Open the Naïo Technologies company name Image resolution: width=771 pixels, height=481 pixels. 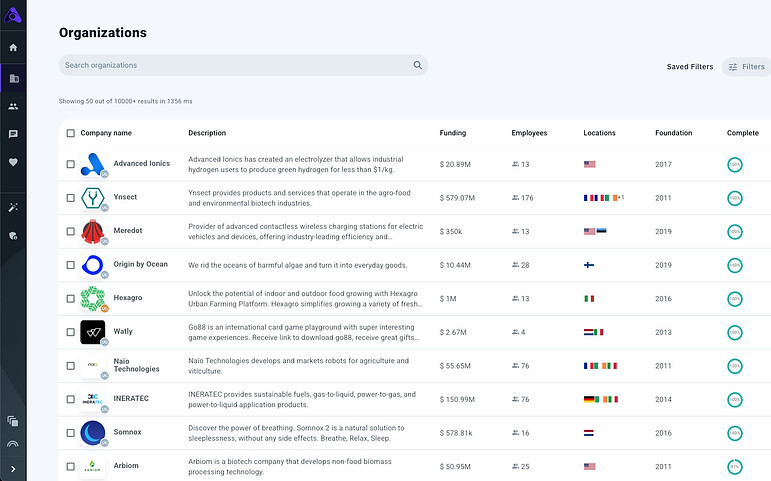pyautogui.click(x=136, y=365)
